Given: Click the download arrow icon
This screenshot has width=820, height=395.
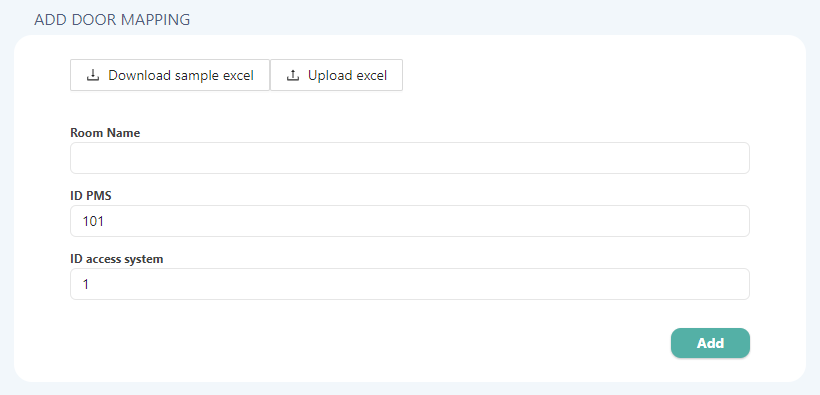Looking at the screenshot, I should coord(93,75).
